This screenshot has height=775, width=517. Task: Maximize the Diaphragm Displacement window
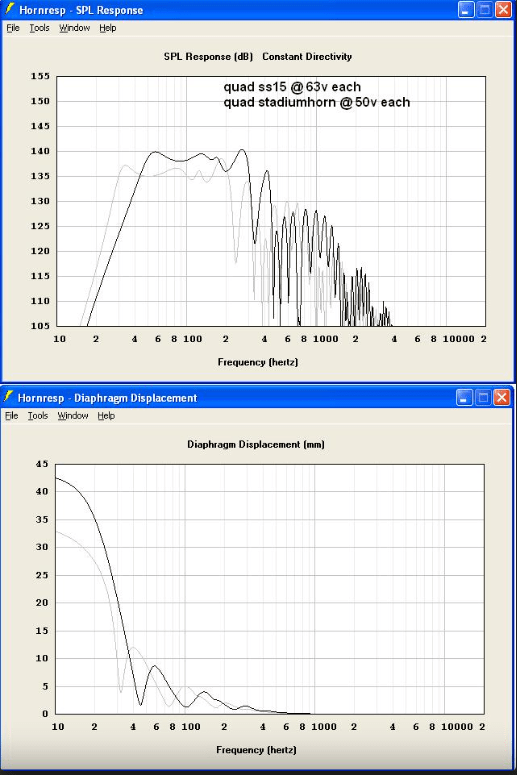click(x=483, y=397)
